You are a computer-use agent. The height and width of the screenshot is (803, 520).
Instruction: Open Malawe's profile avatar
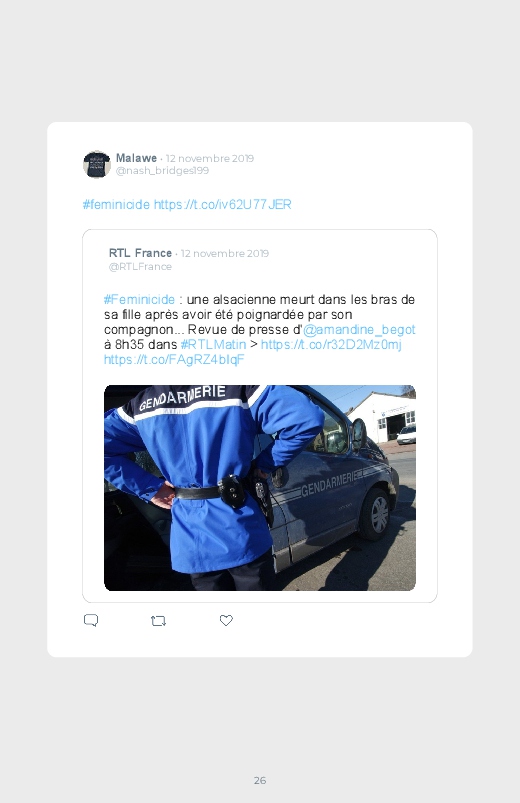coord(97,164)
